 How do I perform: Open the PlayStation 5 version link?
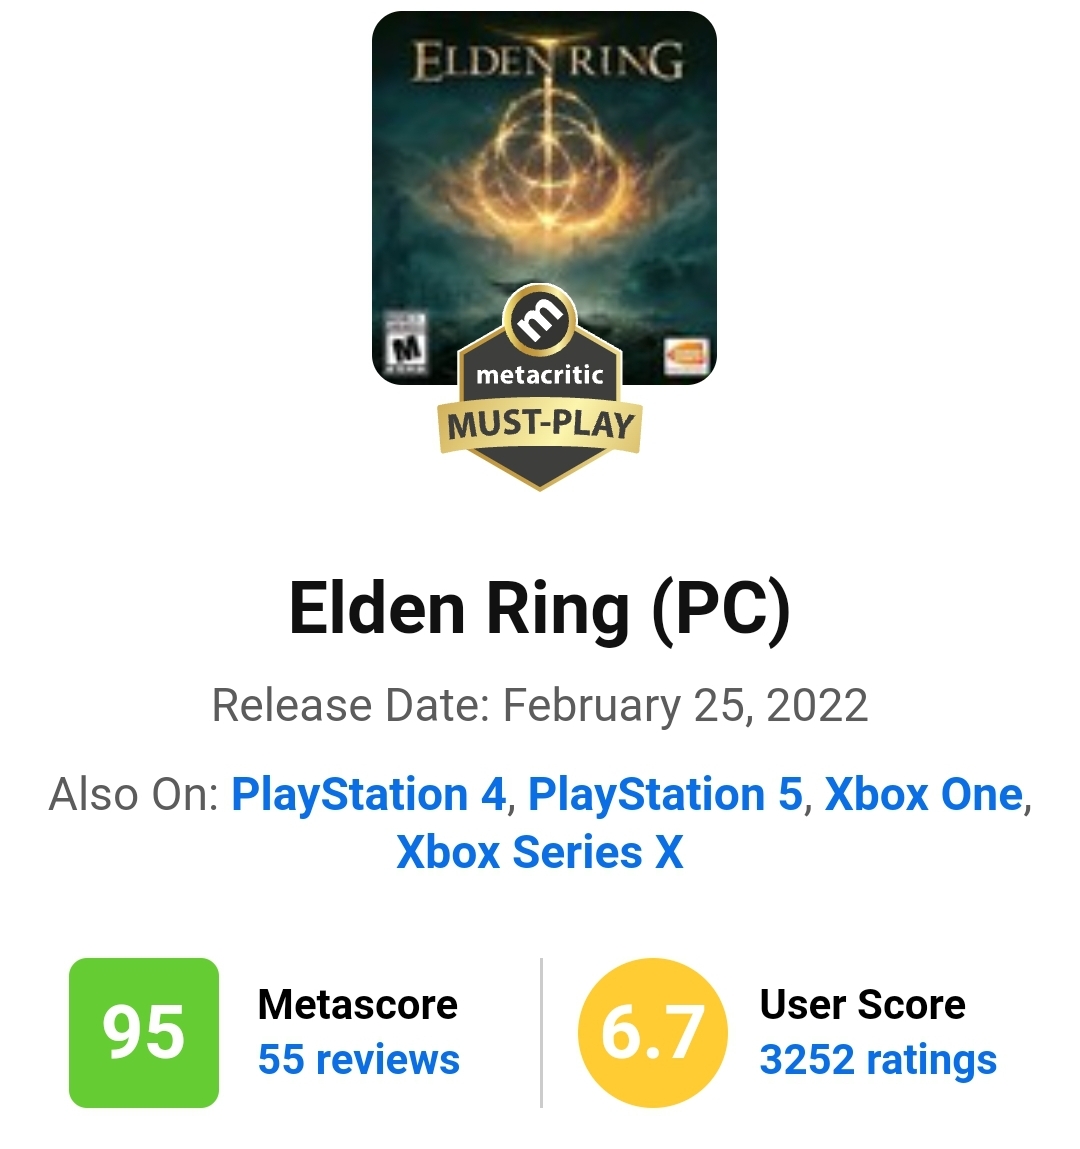click(x=665, y=795)
